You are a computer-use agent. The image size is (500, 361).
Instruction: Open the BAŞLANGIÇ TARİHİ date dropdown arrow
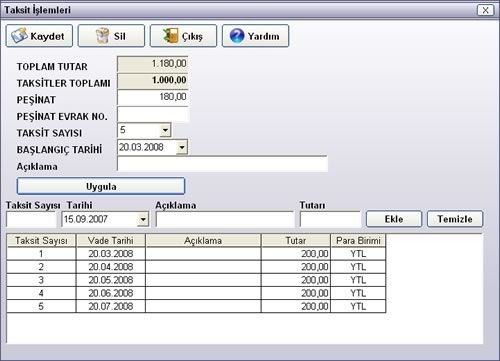(x=182, y=147)
